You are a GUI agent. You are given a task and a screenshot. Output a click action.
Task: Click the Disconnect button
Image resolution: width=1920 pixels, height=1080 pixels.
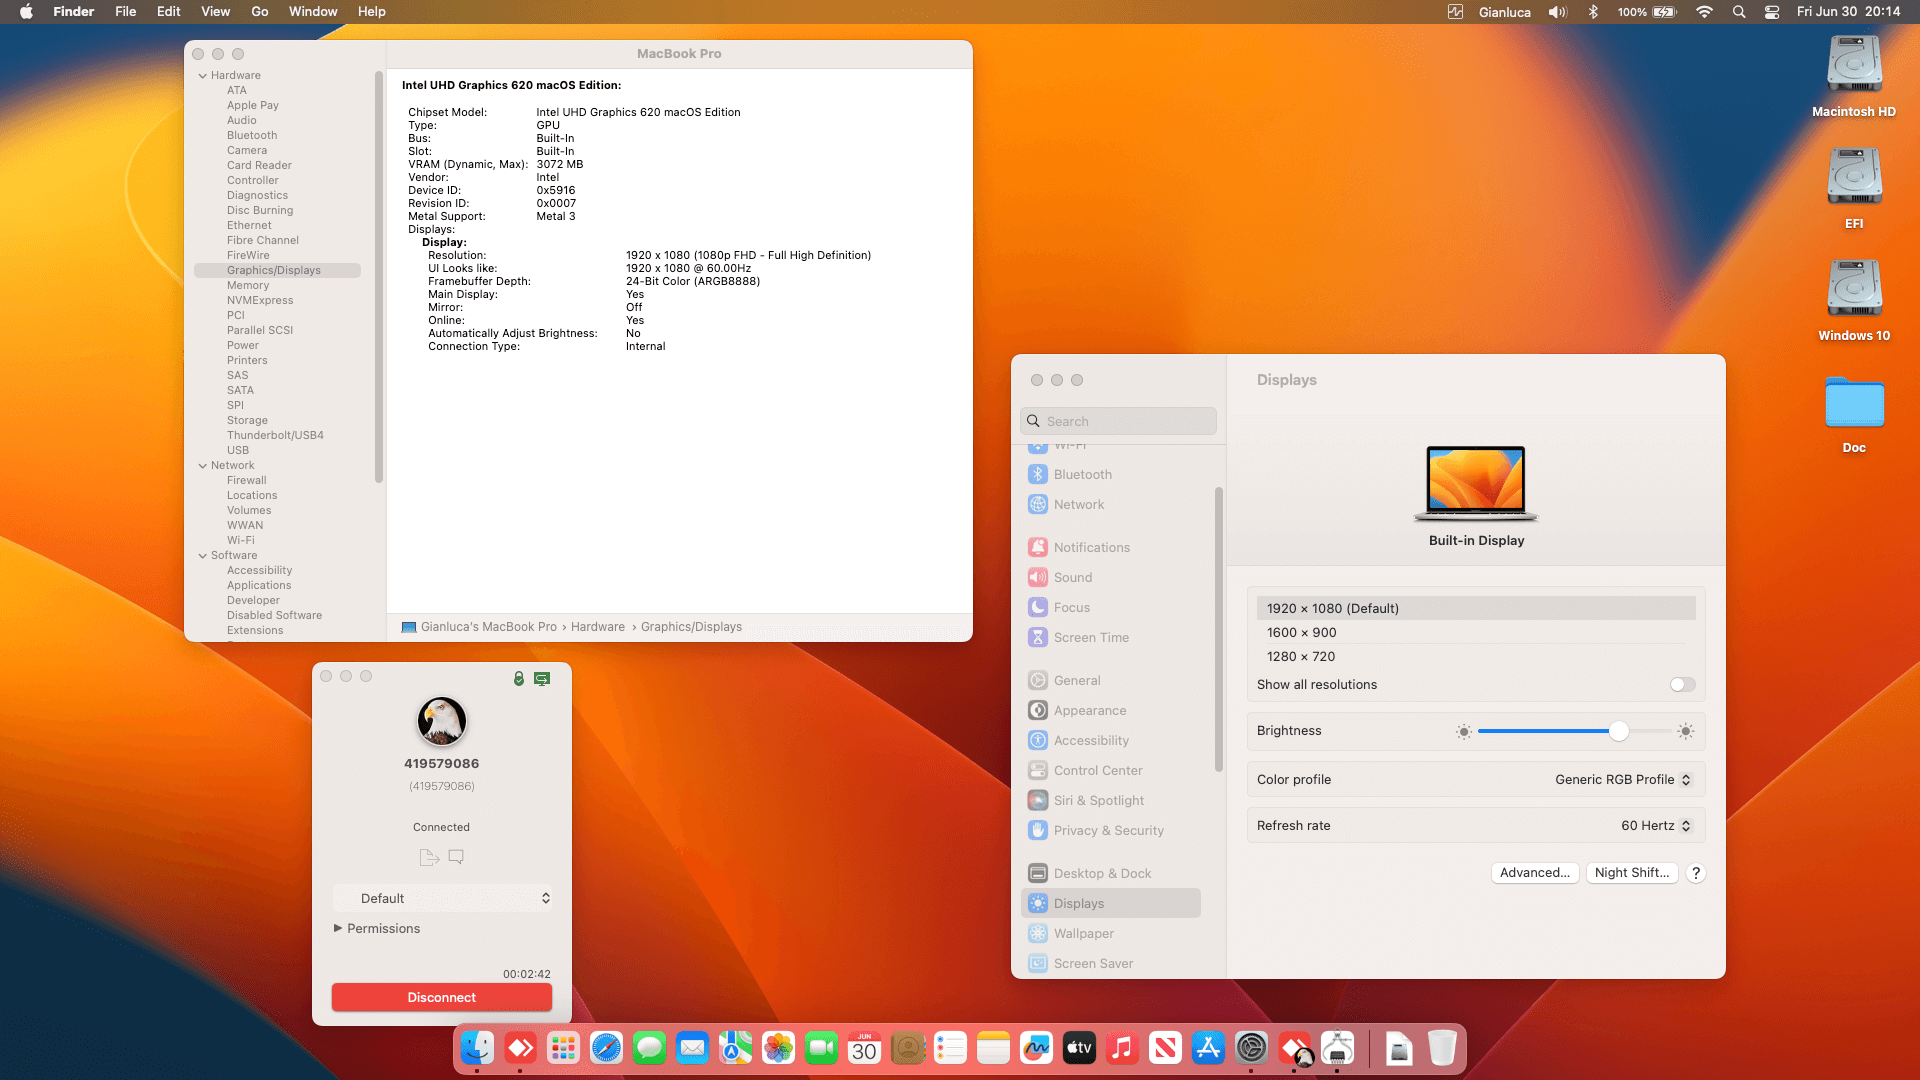[x=441, y=997]
